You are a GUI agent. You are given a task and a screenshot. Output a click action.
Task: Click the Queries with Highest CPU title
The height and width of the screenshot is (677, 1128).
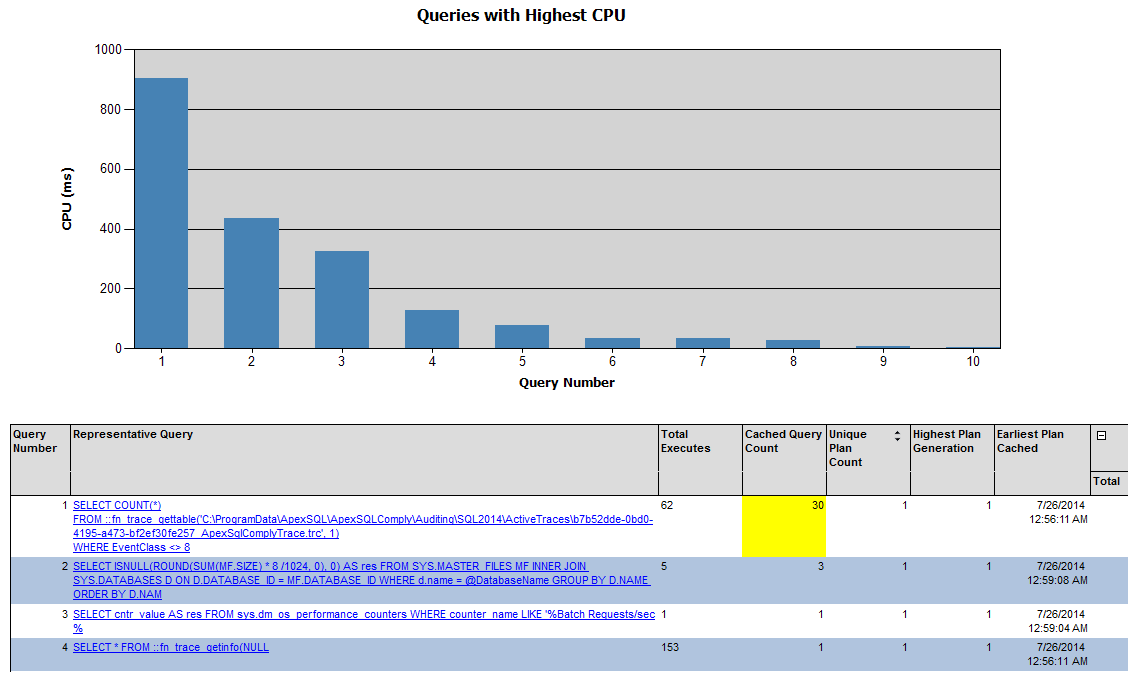[521, 16]
